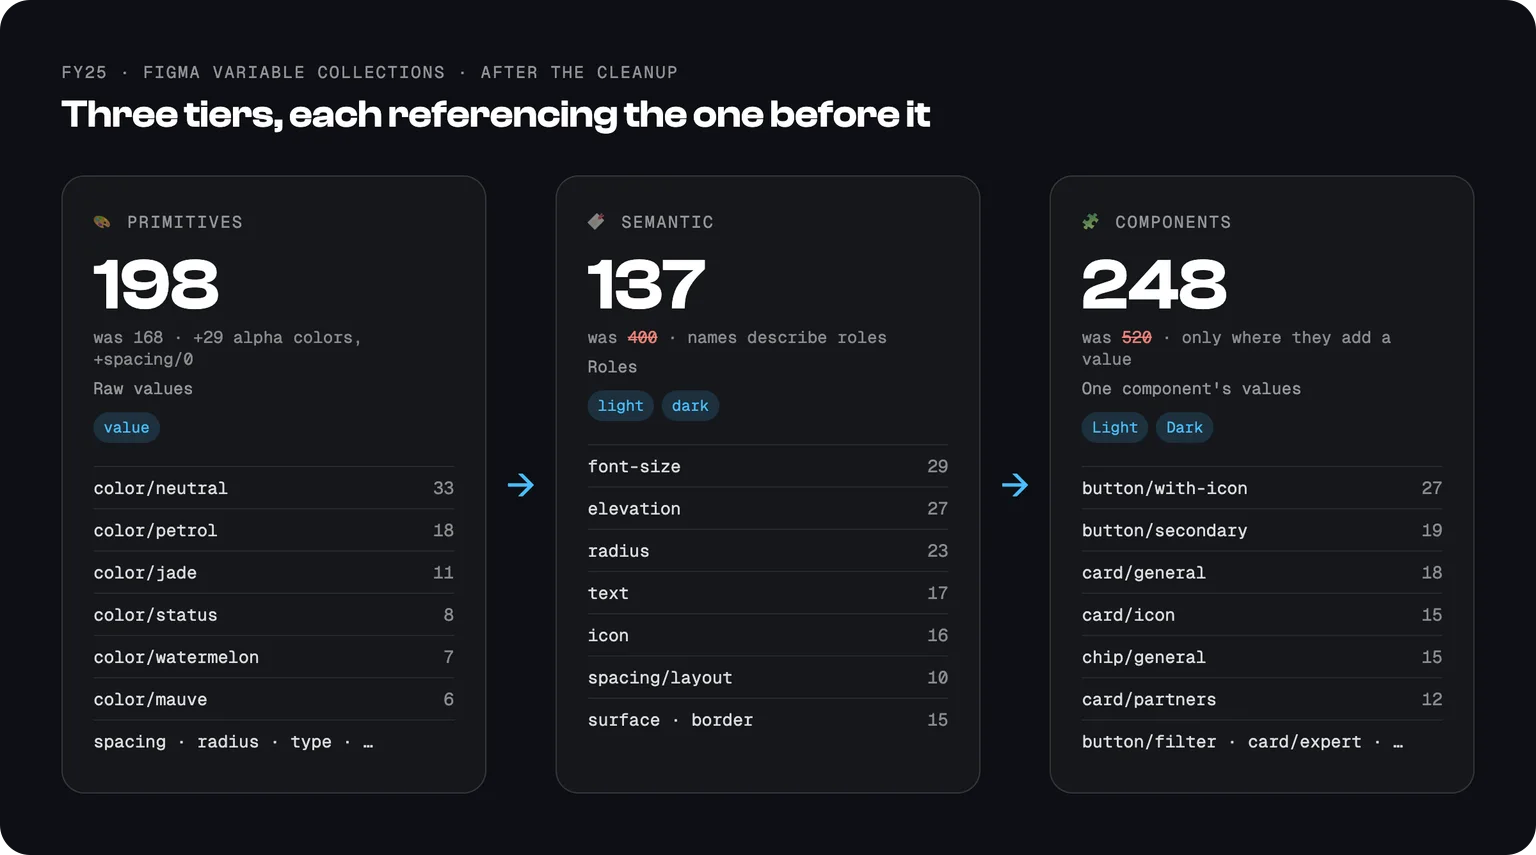Click the 'spacing · radius · type' row
Image resolution: width=1536 pixels, height=855 pixels.
[x=274, y=742]
